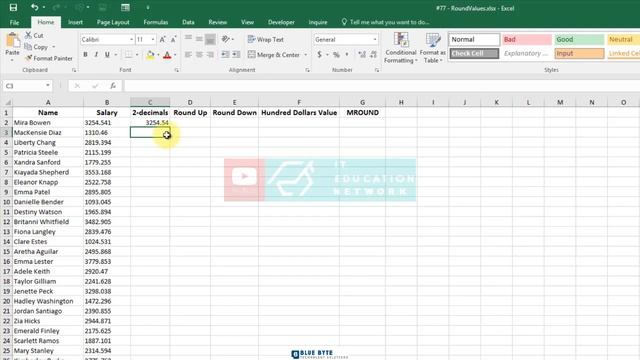Center cell text horizontally
This screenshot has height=360, width=640.
pos(199,55)
